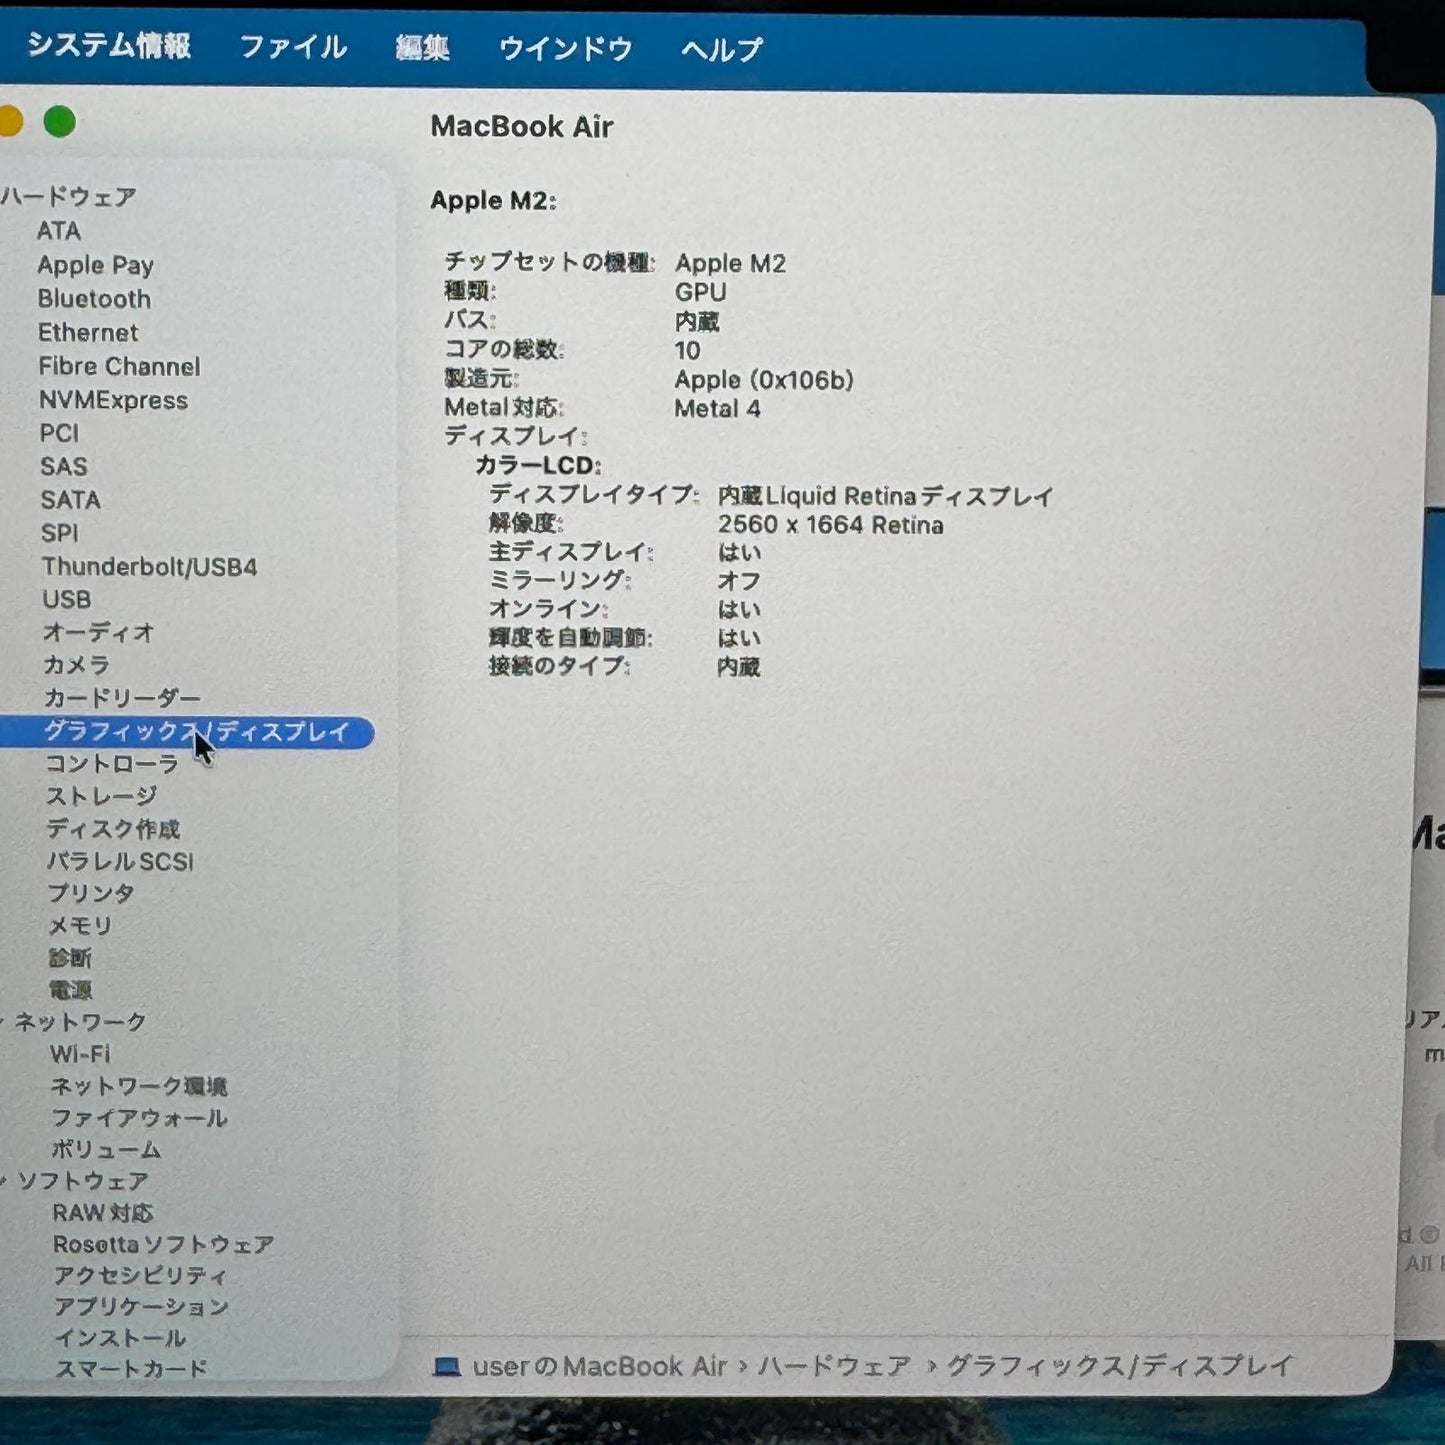Click the yellow minimize window button

[x=9, y=122]
